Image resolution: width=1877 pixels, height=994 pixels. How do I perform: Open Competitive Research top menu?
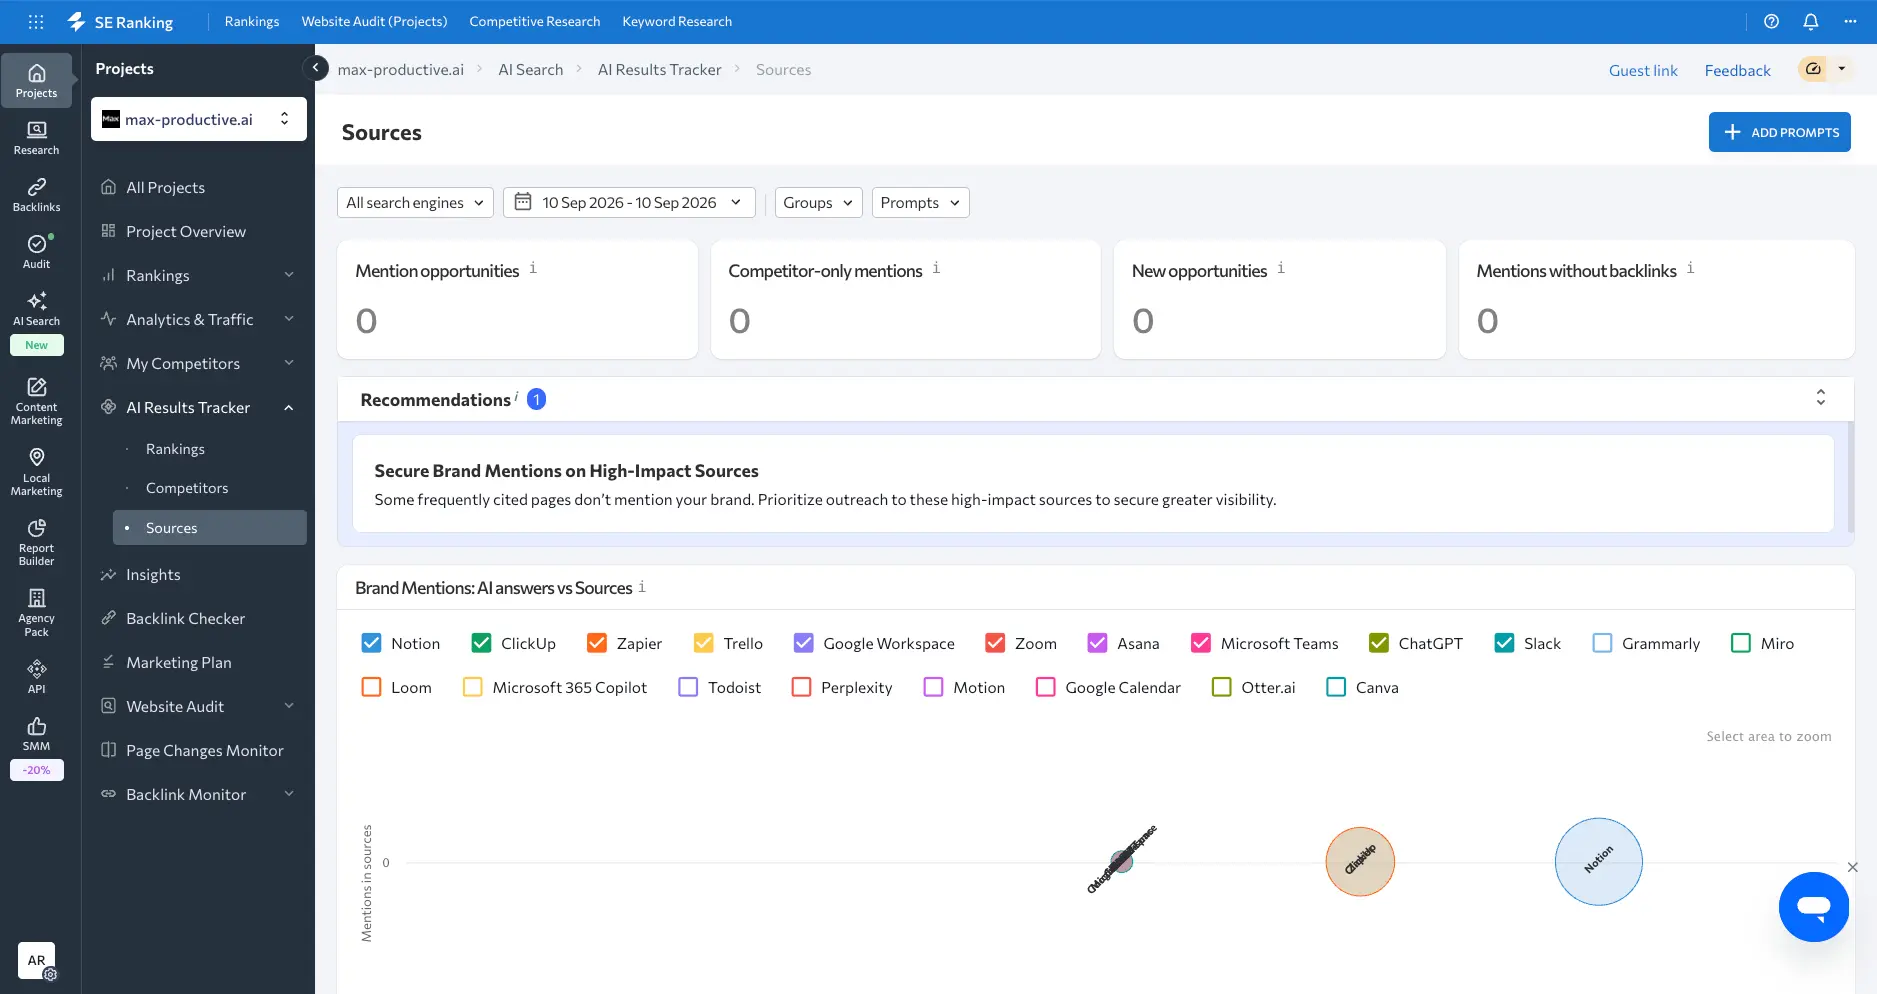535,21
